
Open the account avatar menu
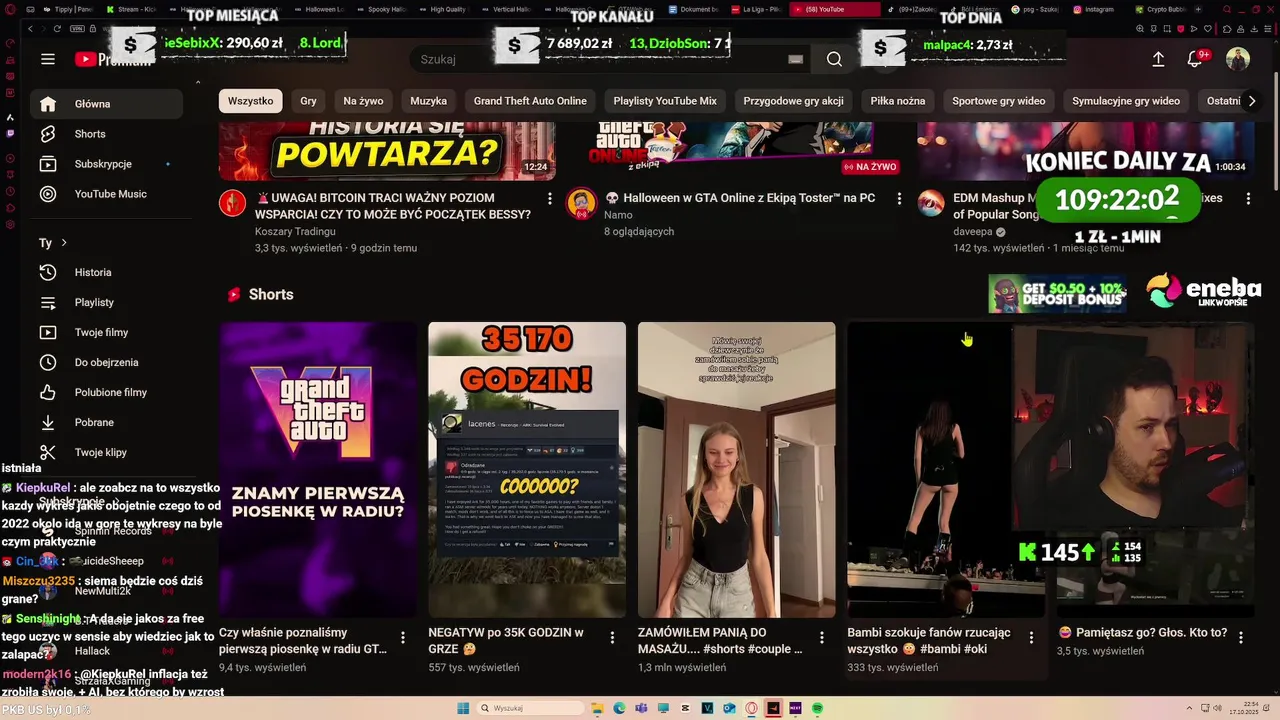[x=1238, y=59]
